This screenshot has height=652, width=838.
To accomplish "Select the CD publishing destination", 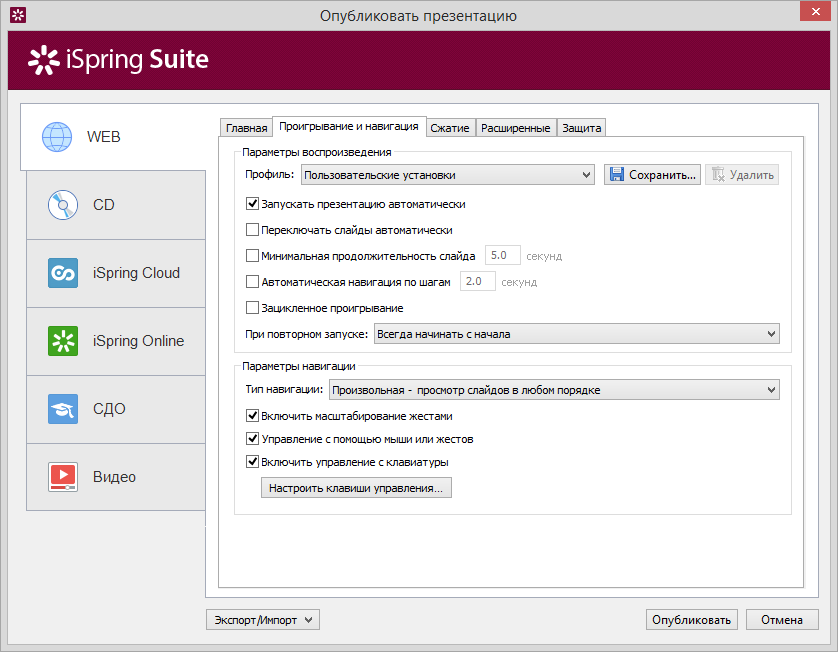I will point(116,205).
